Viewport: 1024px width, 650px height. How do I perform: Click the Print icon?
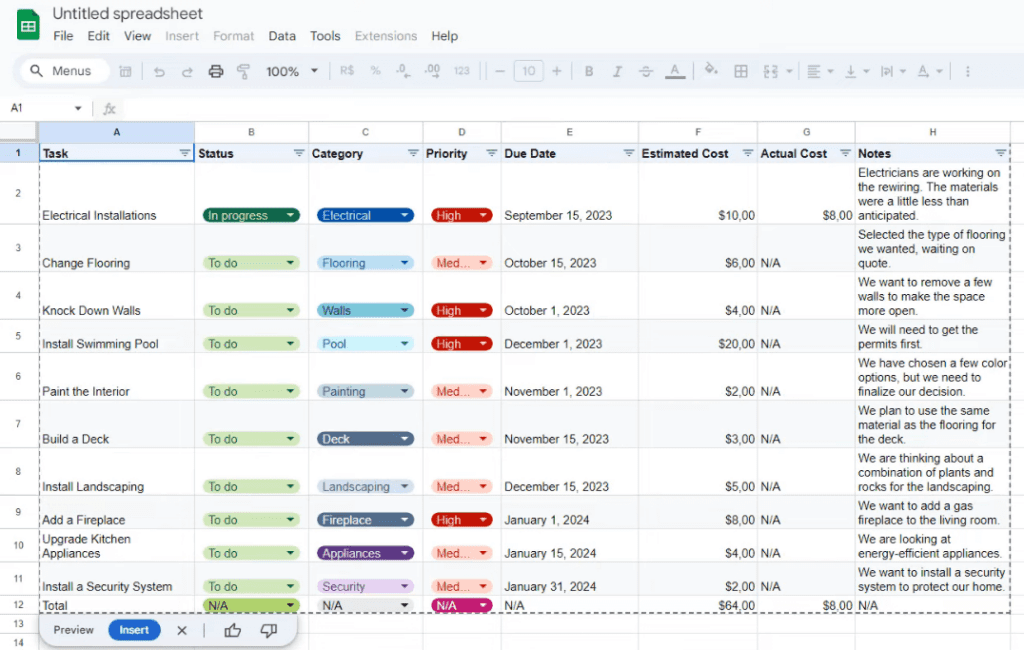(216, 71)
